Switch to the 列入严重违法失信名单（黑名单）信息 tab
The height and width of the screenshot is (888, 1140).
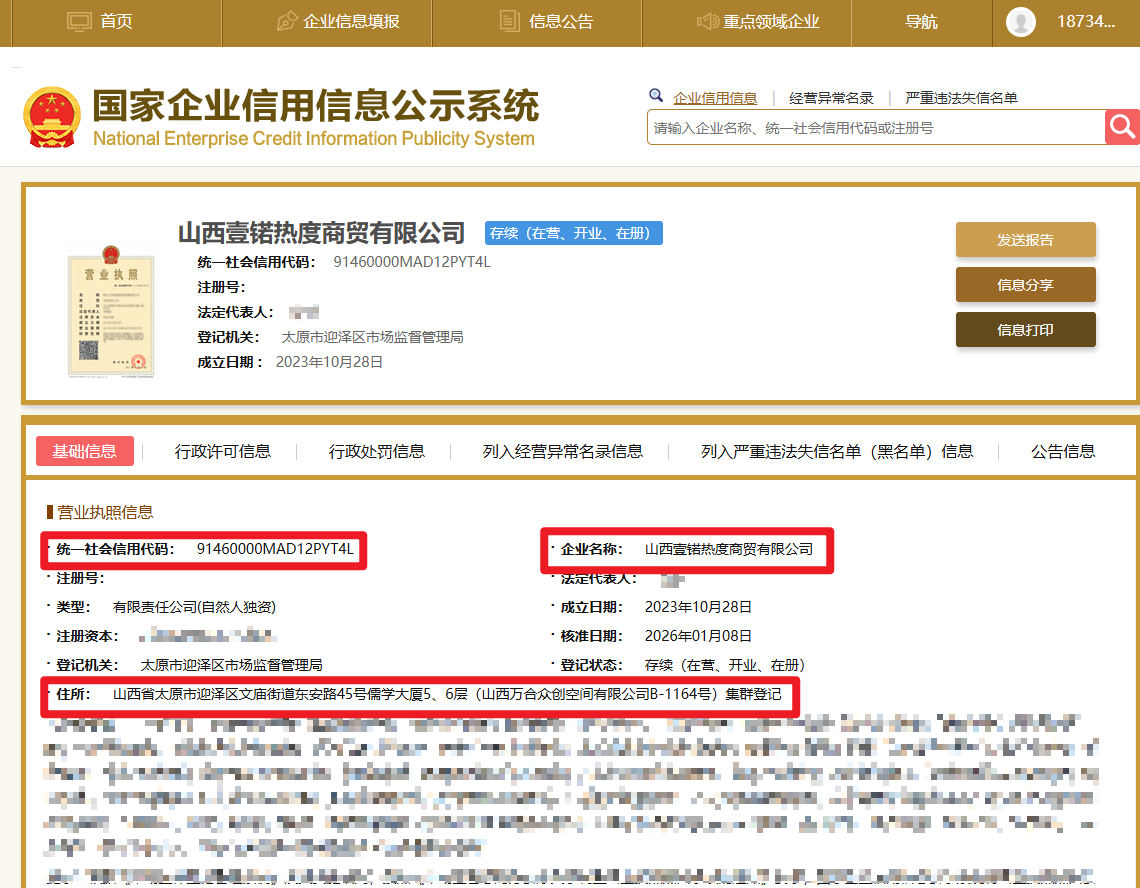(x=837, y=452)
